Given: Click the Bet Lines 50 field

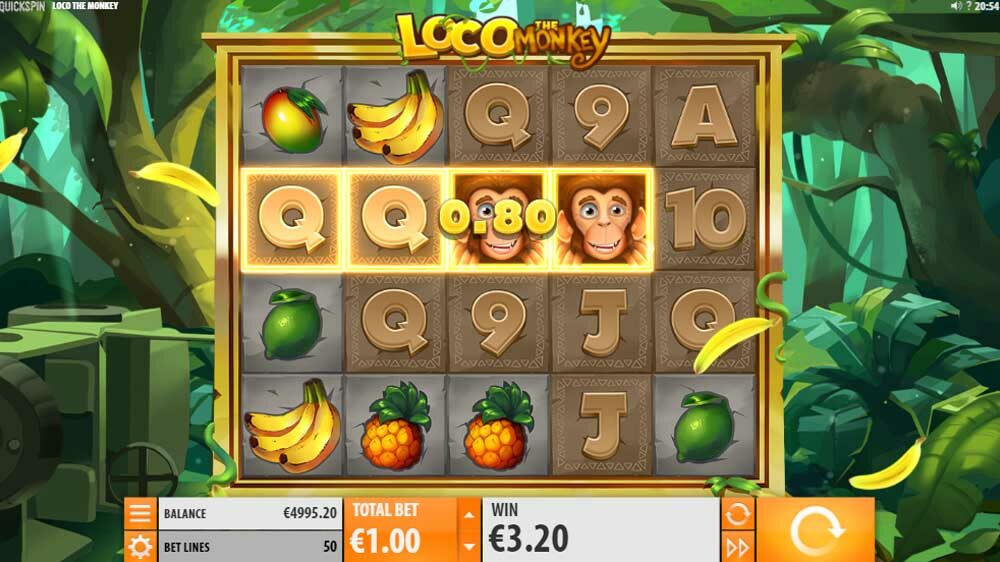Looking at the screenshot, I should tap(250, 547).
